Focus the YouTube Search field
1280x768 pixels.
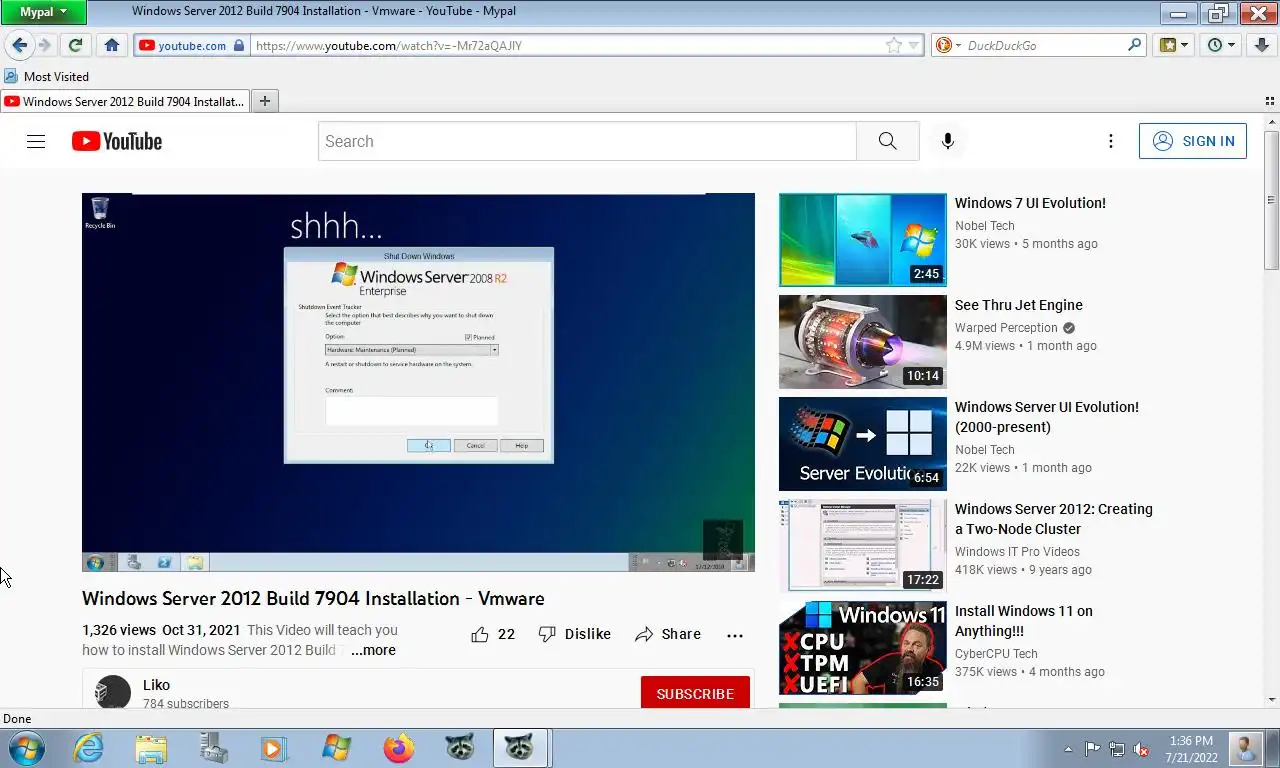[x=587, y=141]
